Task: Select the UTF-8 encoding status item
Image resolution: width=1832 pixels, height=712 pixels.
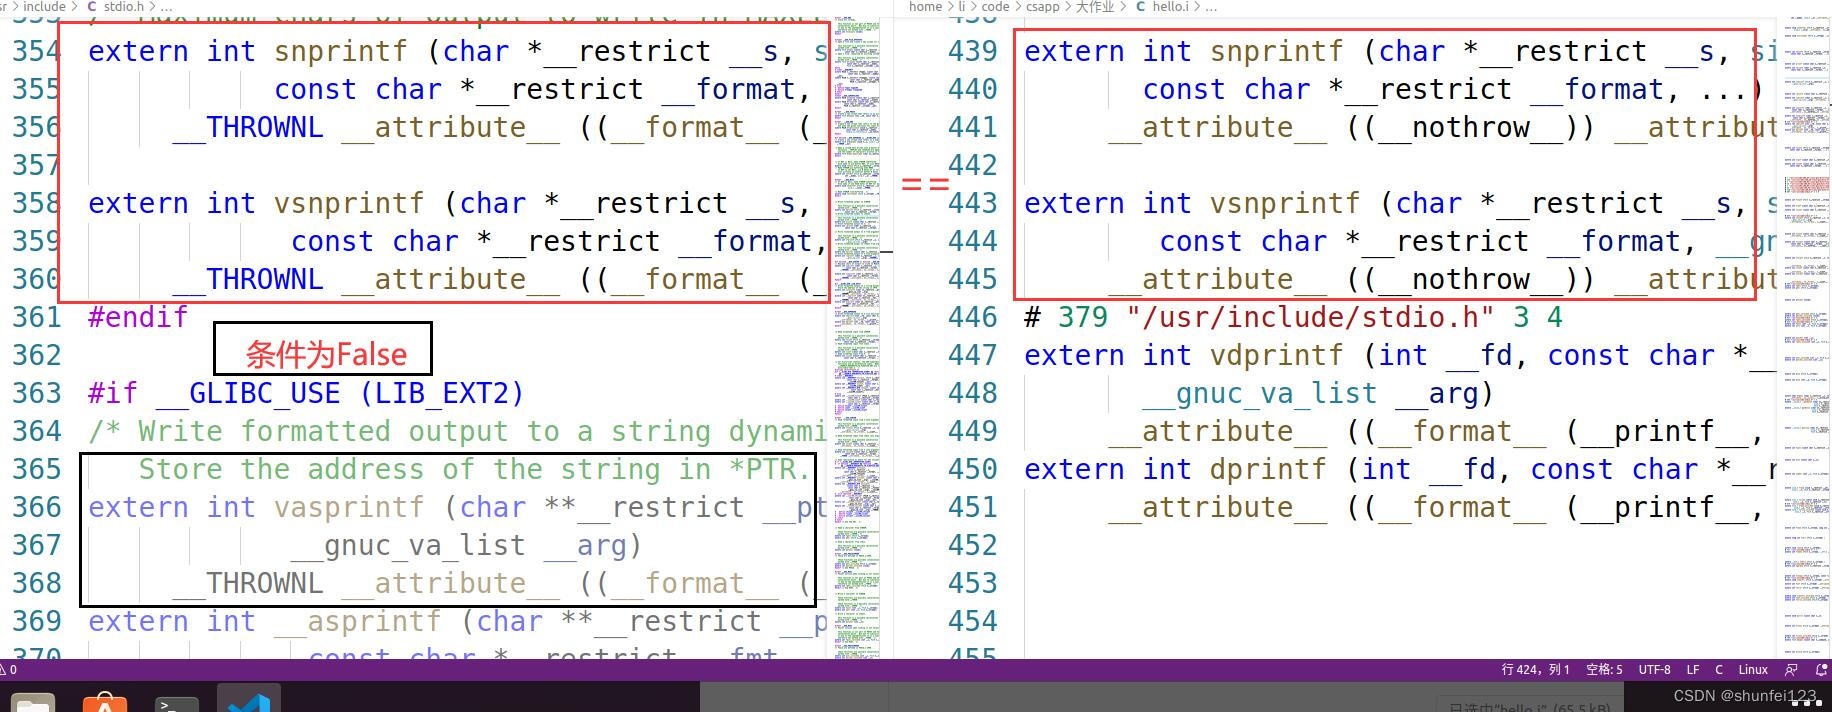Action: pyautogui.click(x=1654, y=670)
